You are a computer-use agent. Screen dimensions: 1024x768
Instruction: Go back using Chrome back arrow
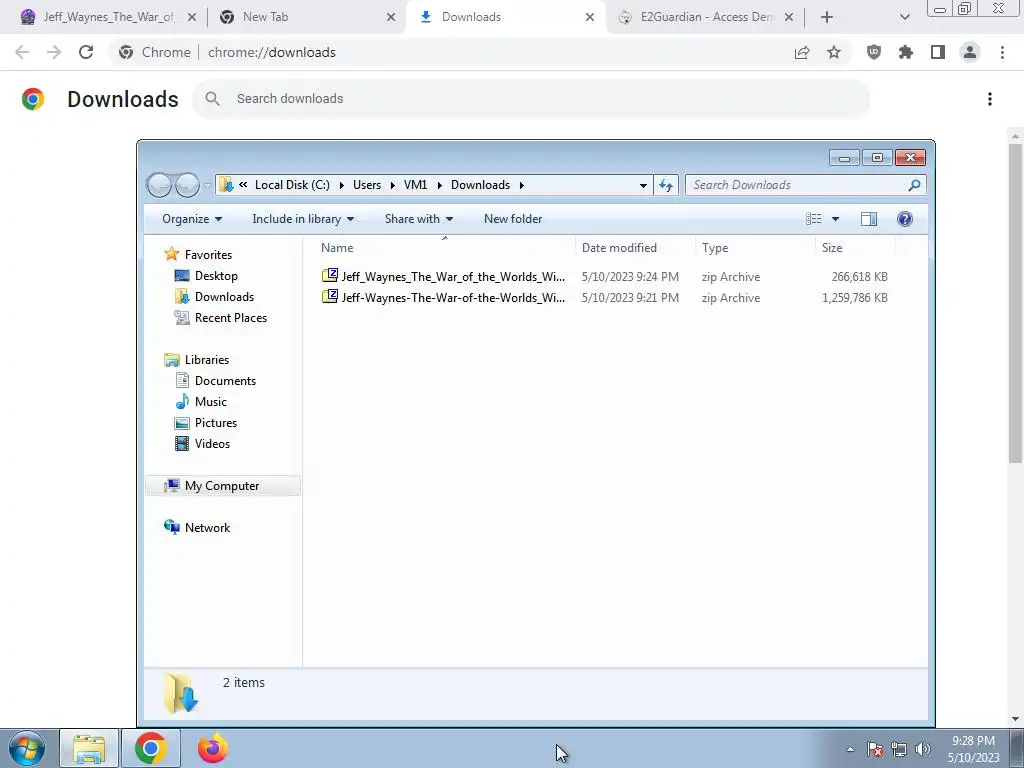tap(22, 52)
